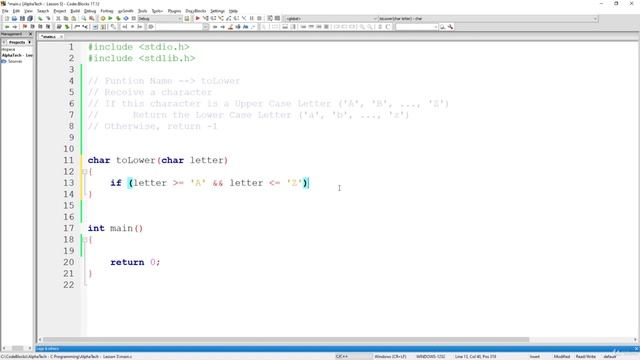Click the Projects tab right arrow
This screenshot has height=360, width=640.
pyautogui.click(x=29, y=42)
